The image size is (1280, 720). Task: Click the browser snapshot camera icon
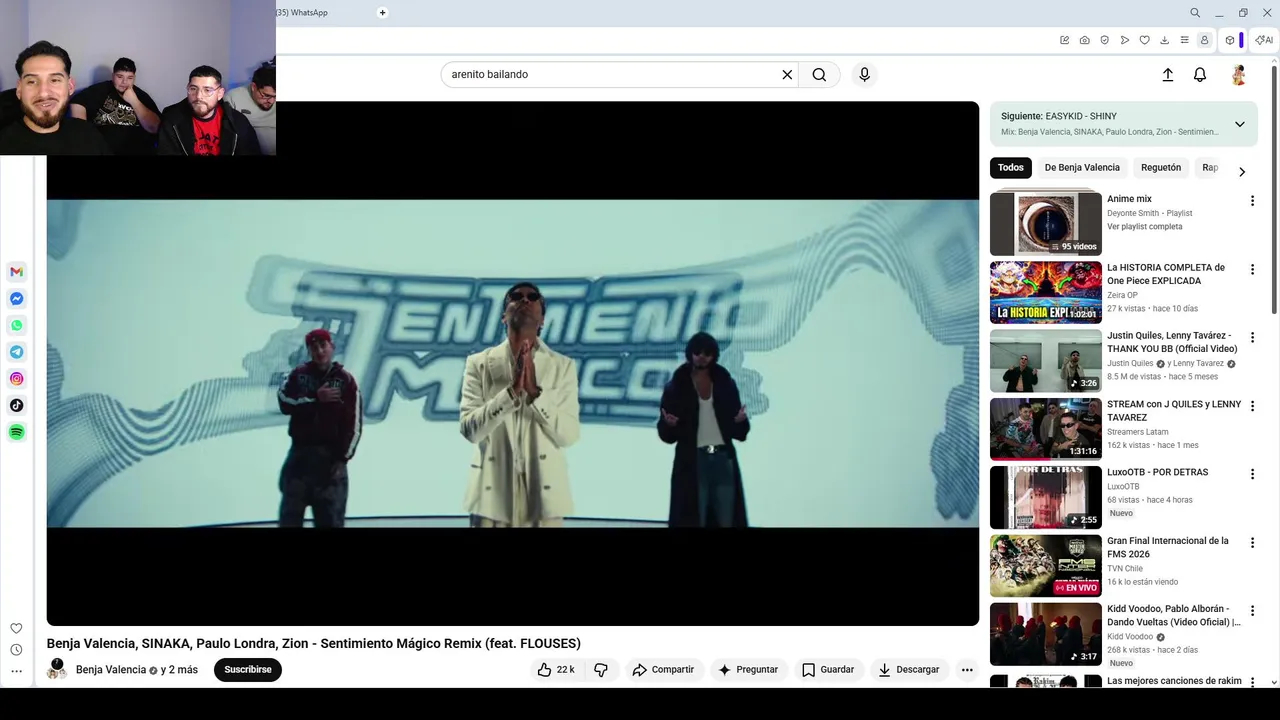pyautogui.click(x=1084, y=40)
